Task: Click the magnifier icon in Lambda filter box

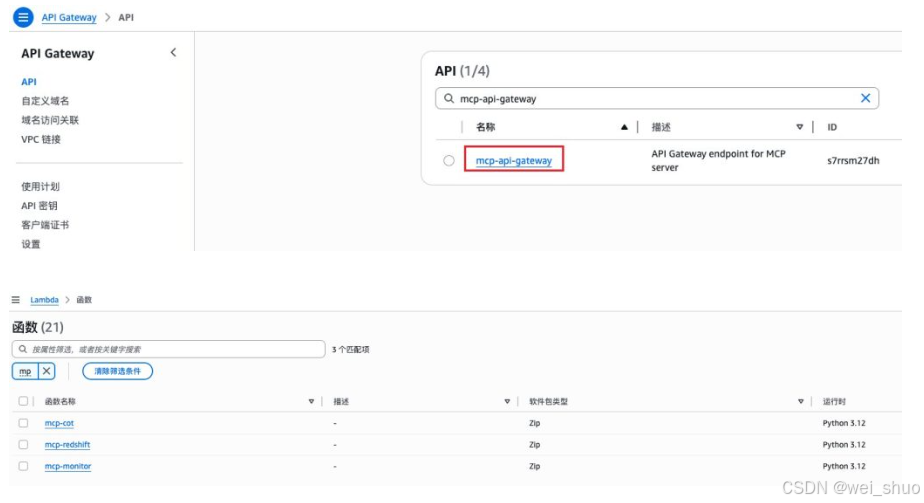Action: pyautogui.click(x=23, y=349)
